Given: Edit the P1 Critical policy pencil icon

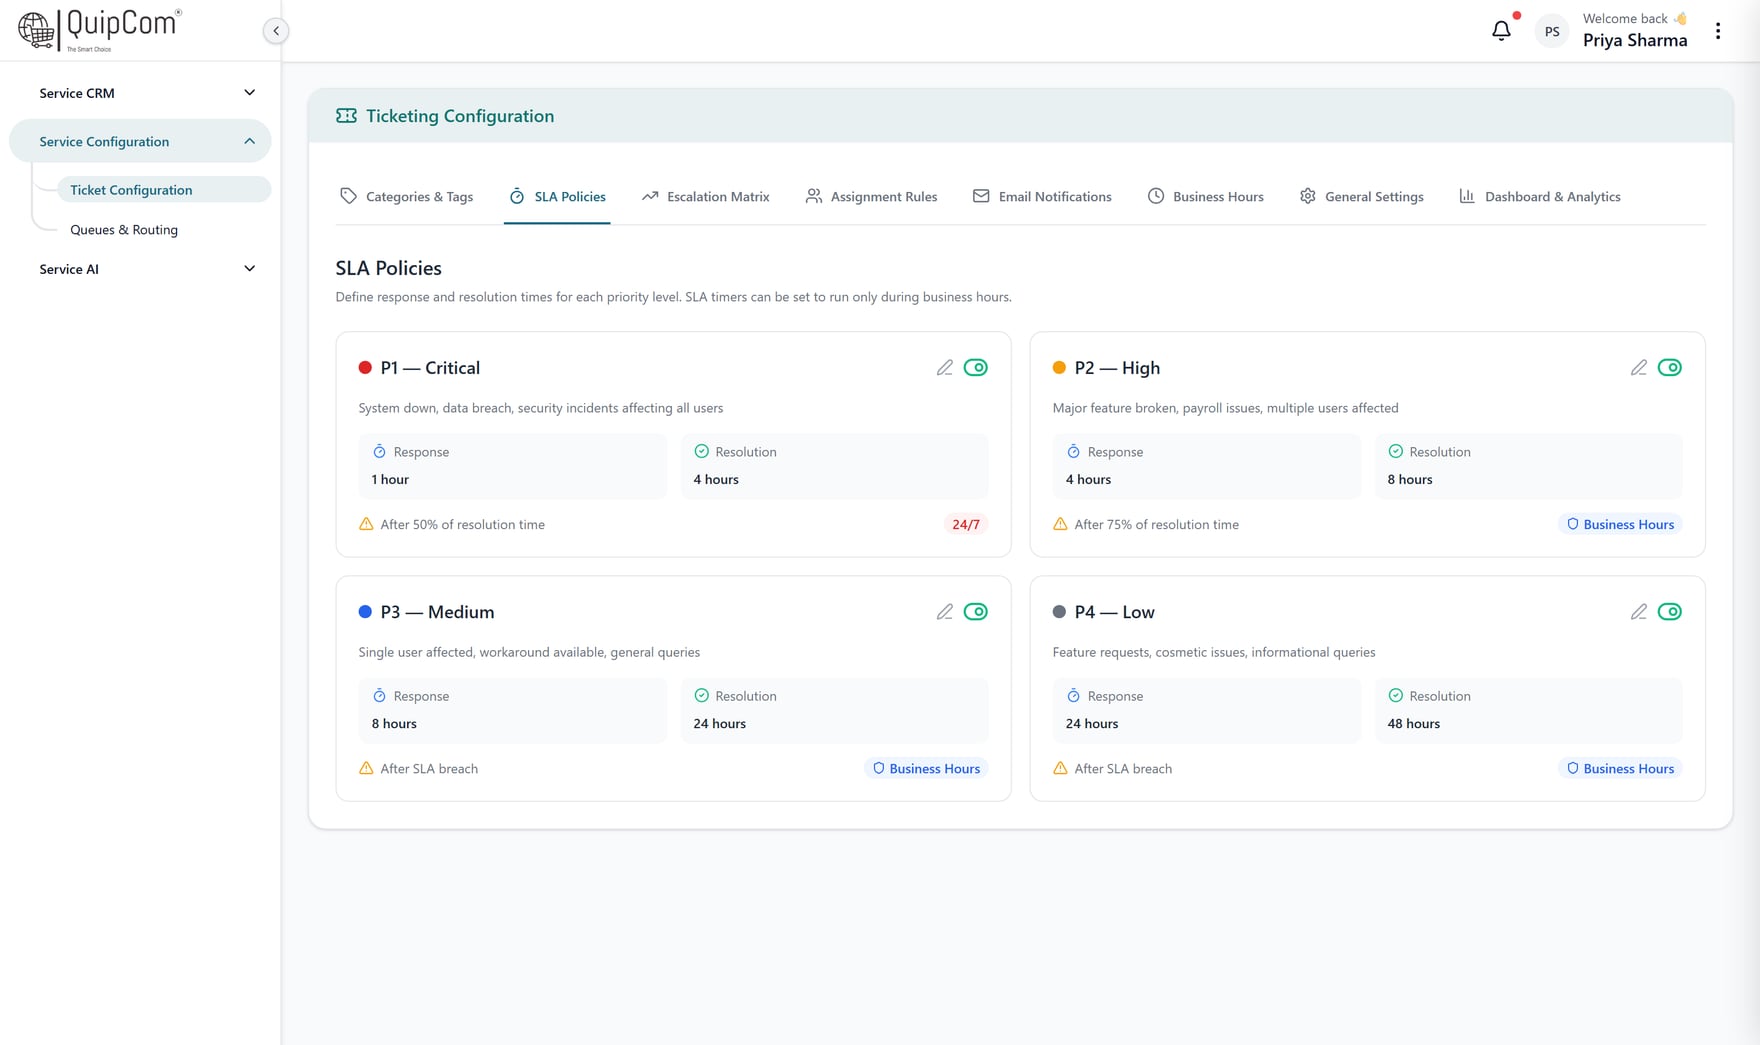Looking at the screenshot, I should 944,368.
